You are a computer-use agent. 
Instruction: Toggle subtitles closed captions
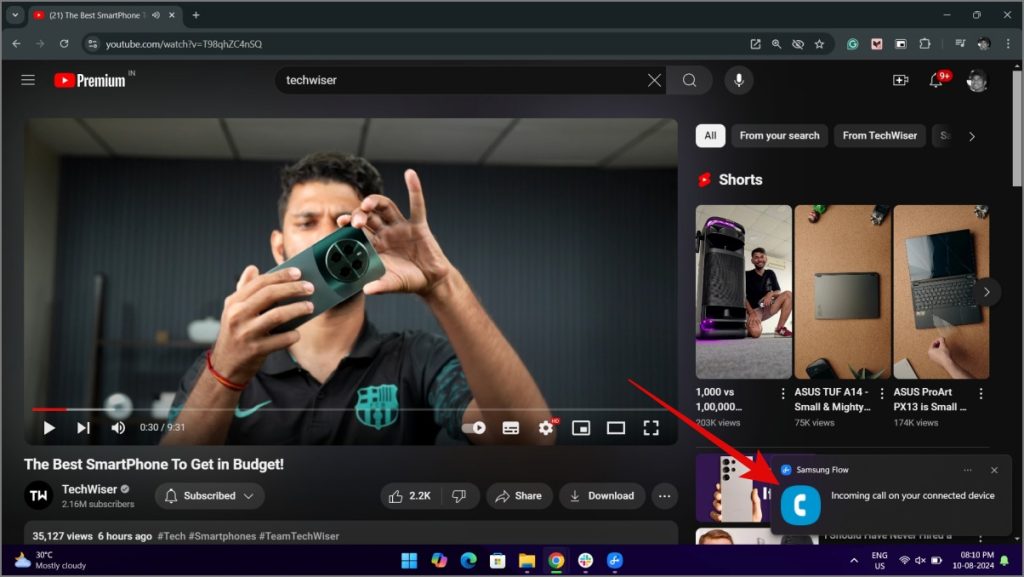pyautogui.click(x=511, y=428)
